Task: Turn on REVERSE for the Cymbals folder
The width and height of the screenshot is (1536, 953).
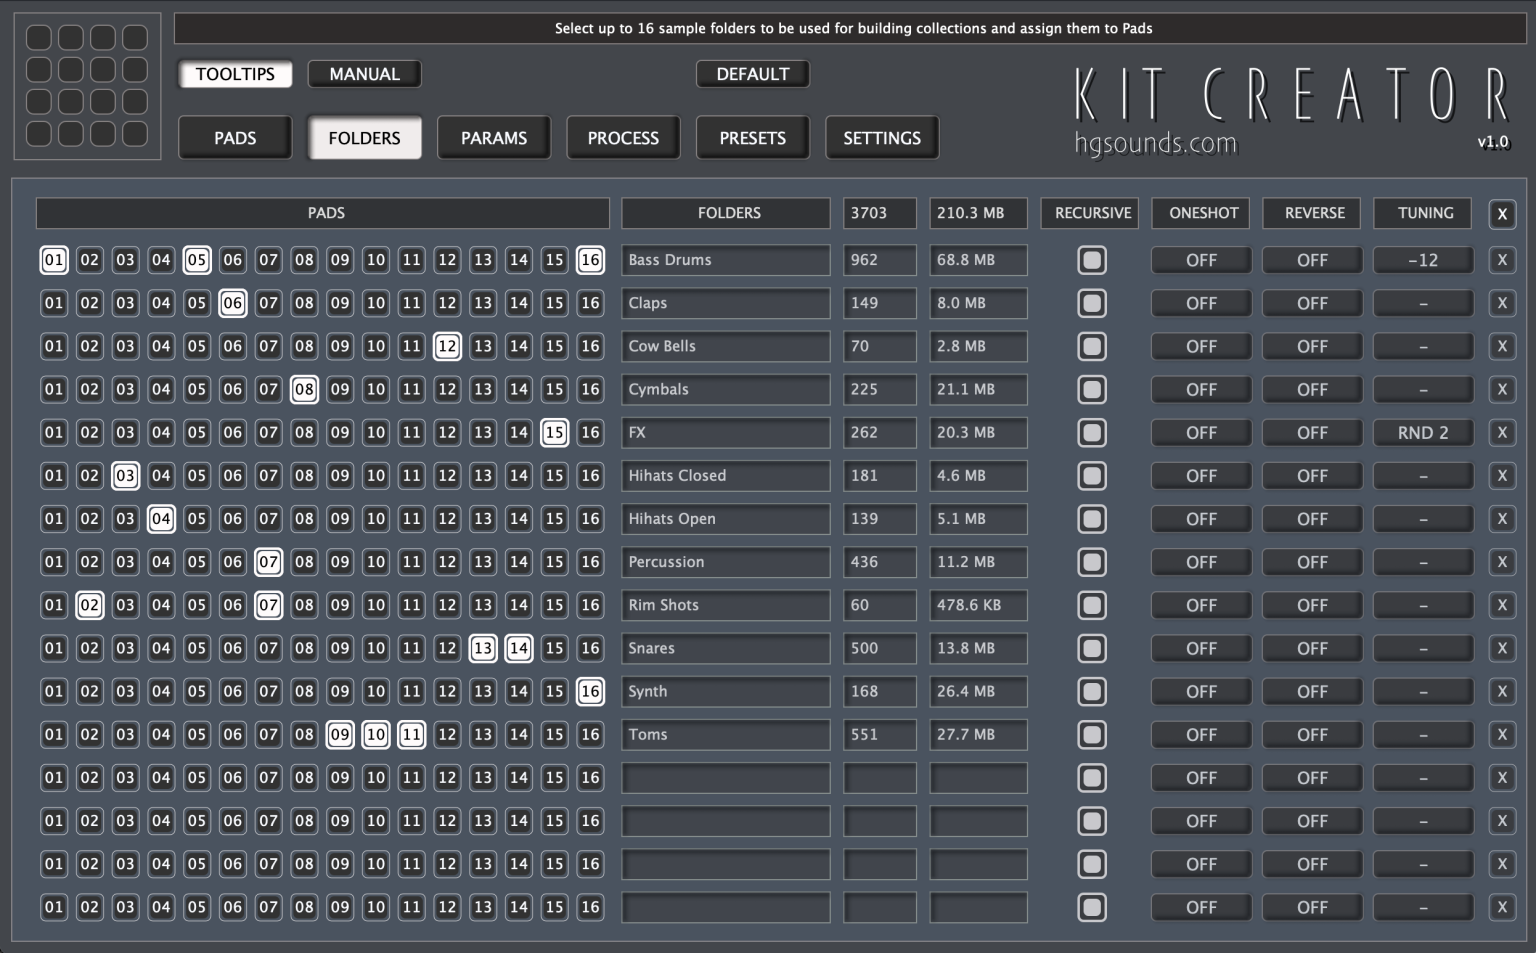Action: pos(1311,389)
